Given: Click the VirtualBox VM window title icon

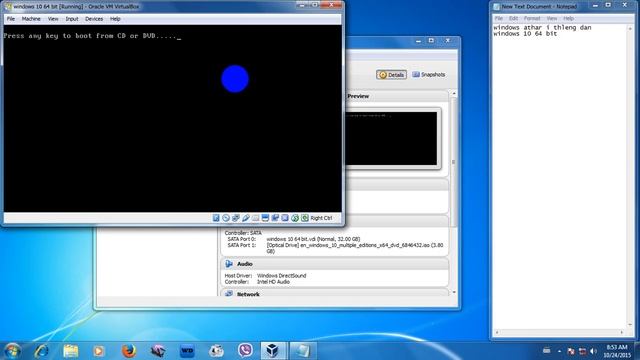Looking at the screenshot, I should point(8,7).
